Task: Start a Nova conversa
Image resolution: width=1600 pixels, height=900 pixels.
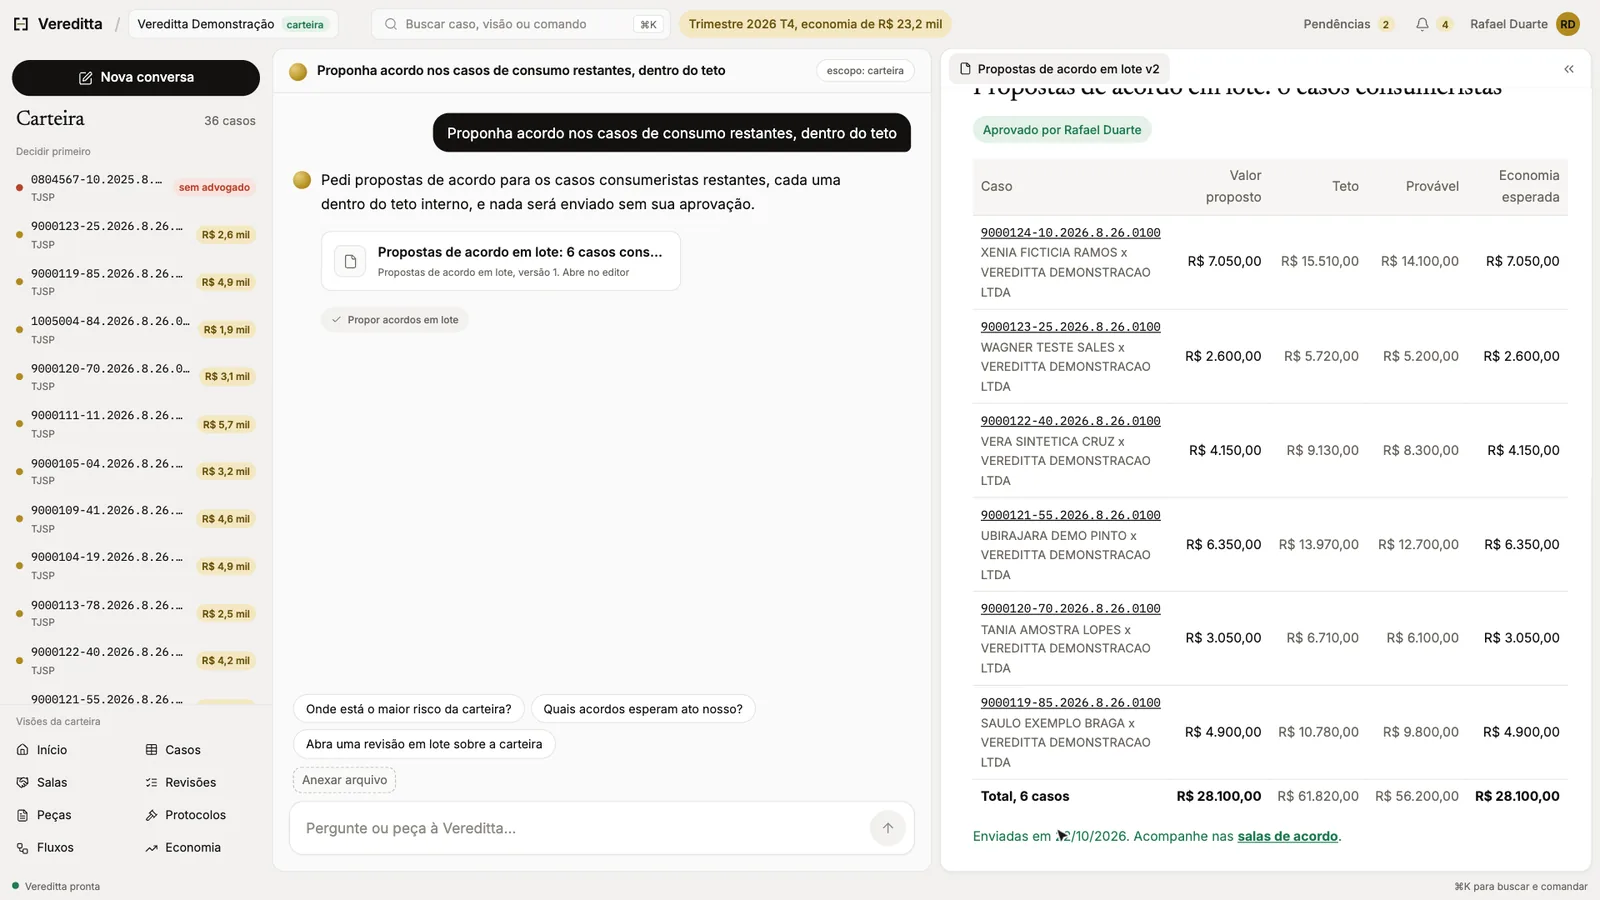Action: (x=136, y=78)
